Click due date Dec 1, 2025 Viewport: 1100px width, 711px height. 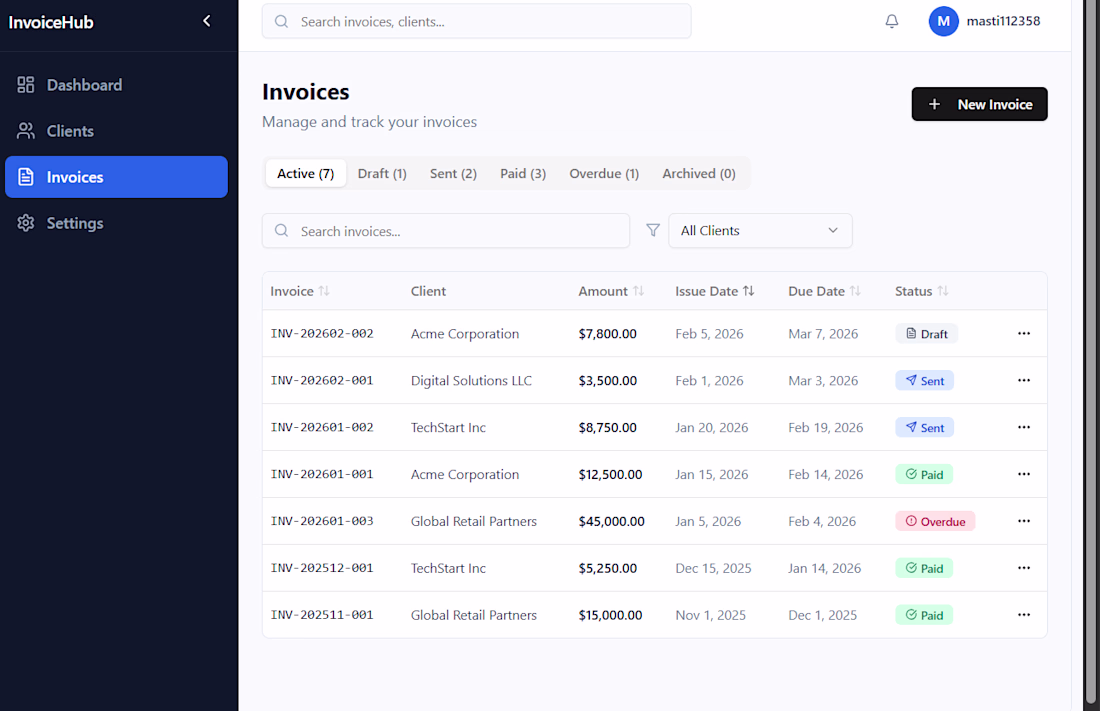tap(823, 615)
